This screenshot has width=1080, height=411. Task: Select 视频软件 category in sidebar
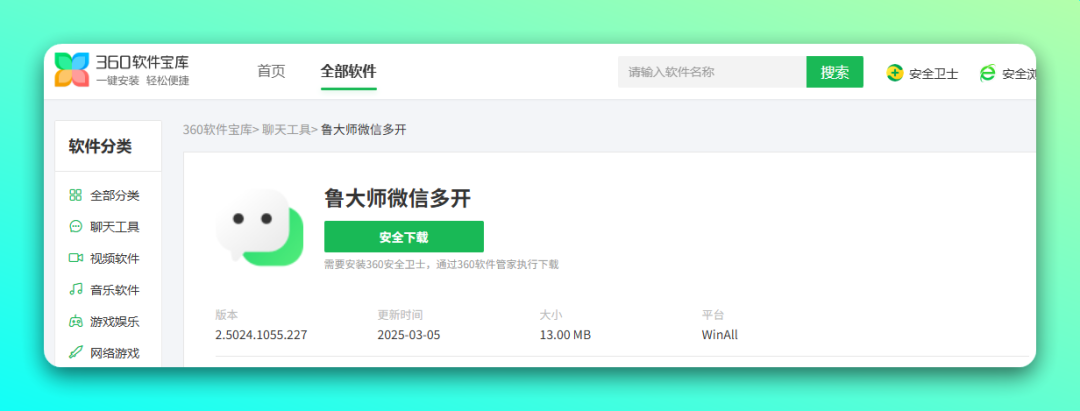pos(114,259)
